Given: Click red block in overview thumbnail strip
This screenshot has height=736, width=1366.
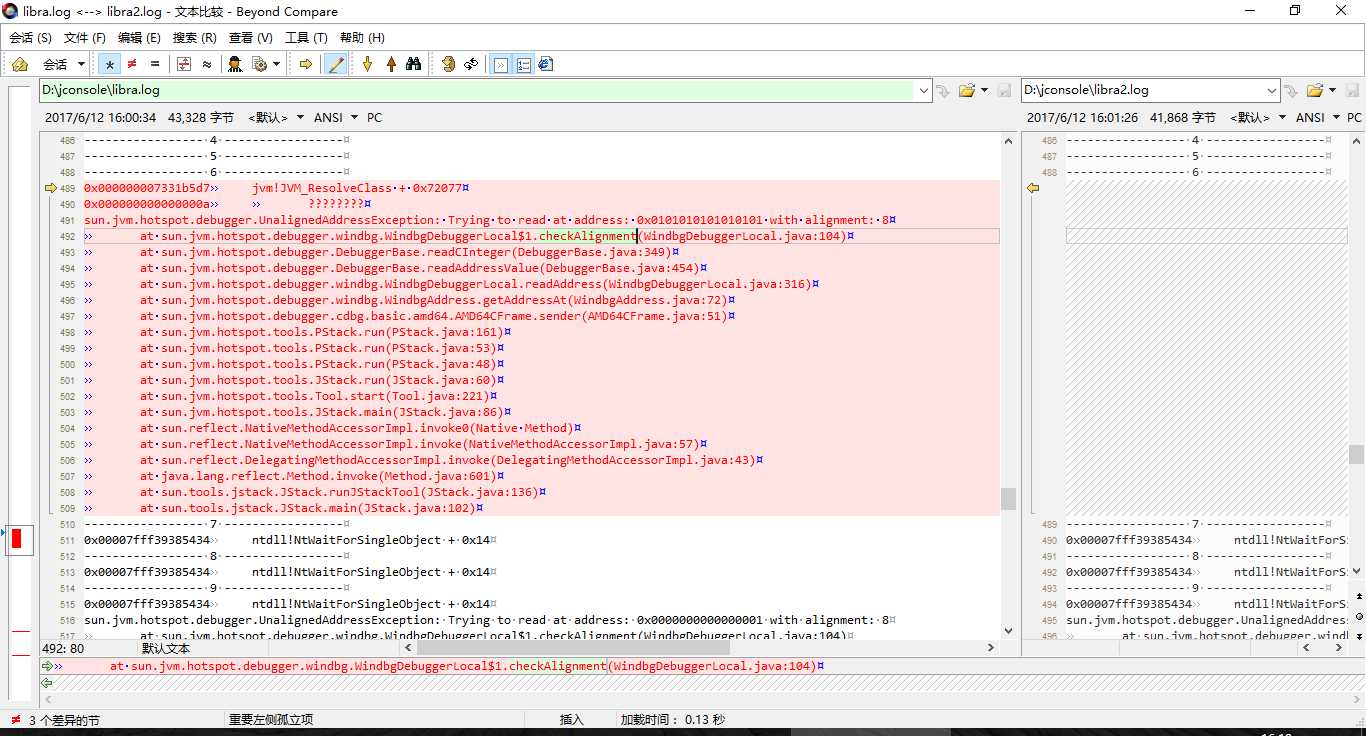Looking at the screenshot, I should tap(17, 539).
